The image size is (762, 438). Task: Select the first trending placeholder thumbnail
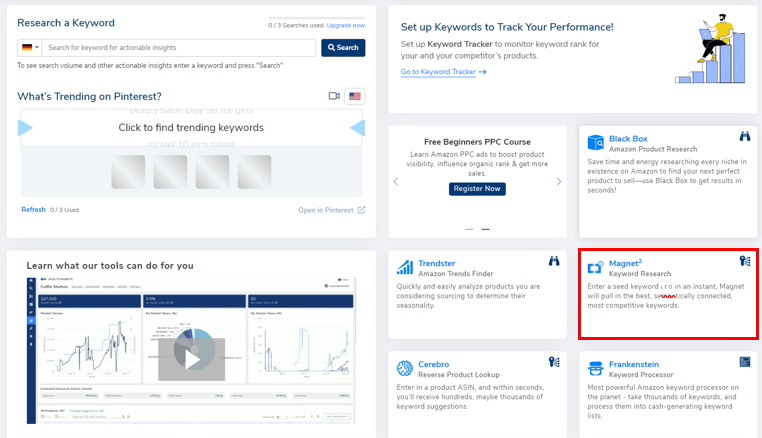128,172
